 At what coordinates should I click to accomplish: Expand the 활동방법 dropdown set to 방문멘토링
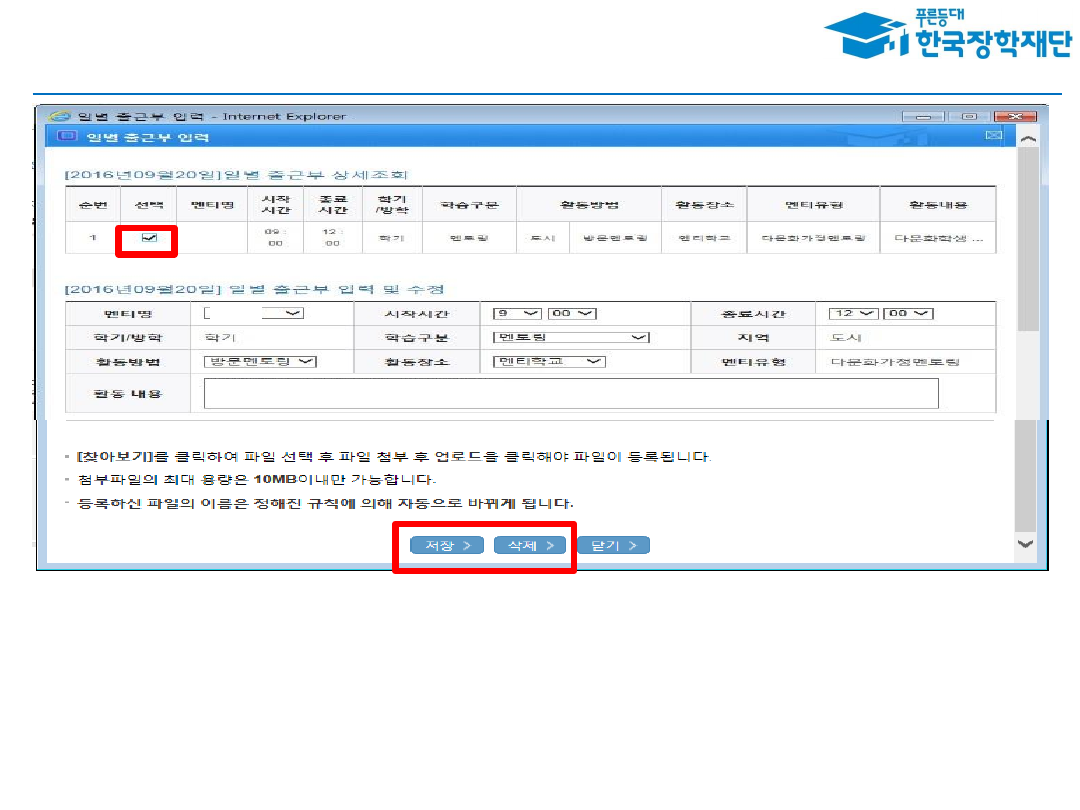click(x=260, y=361)
